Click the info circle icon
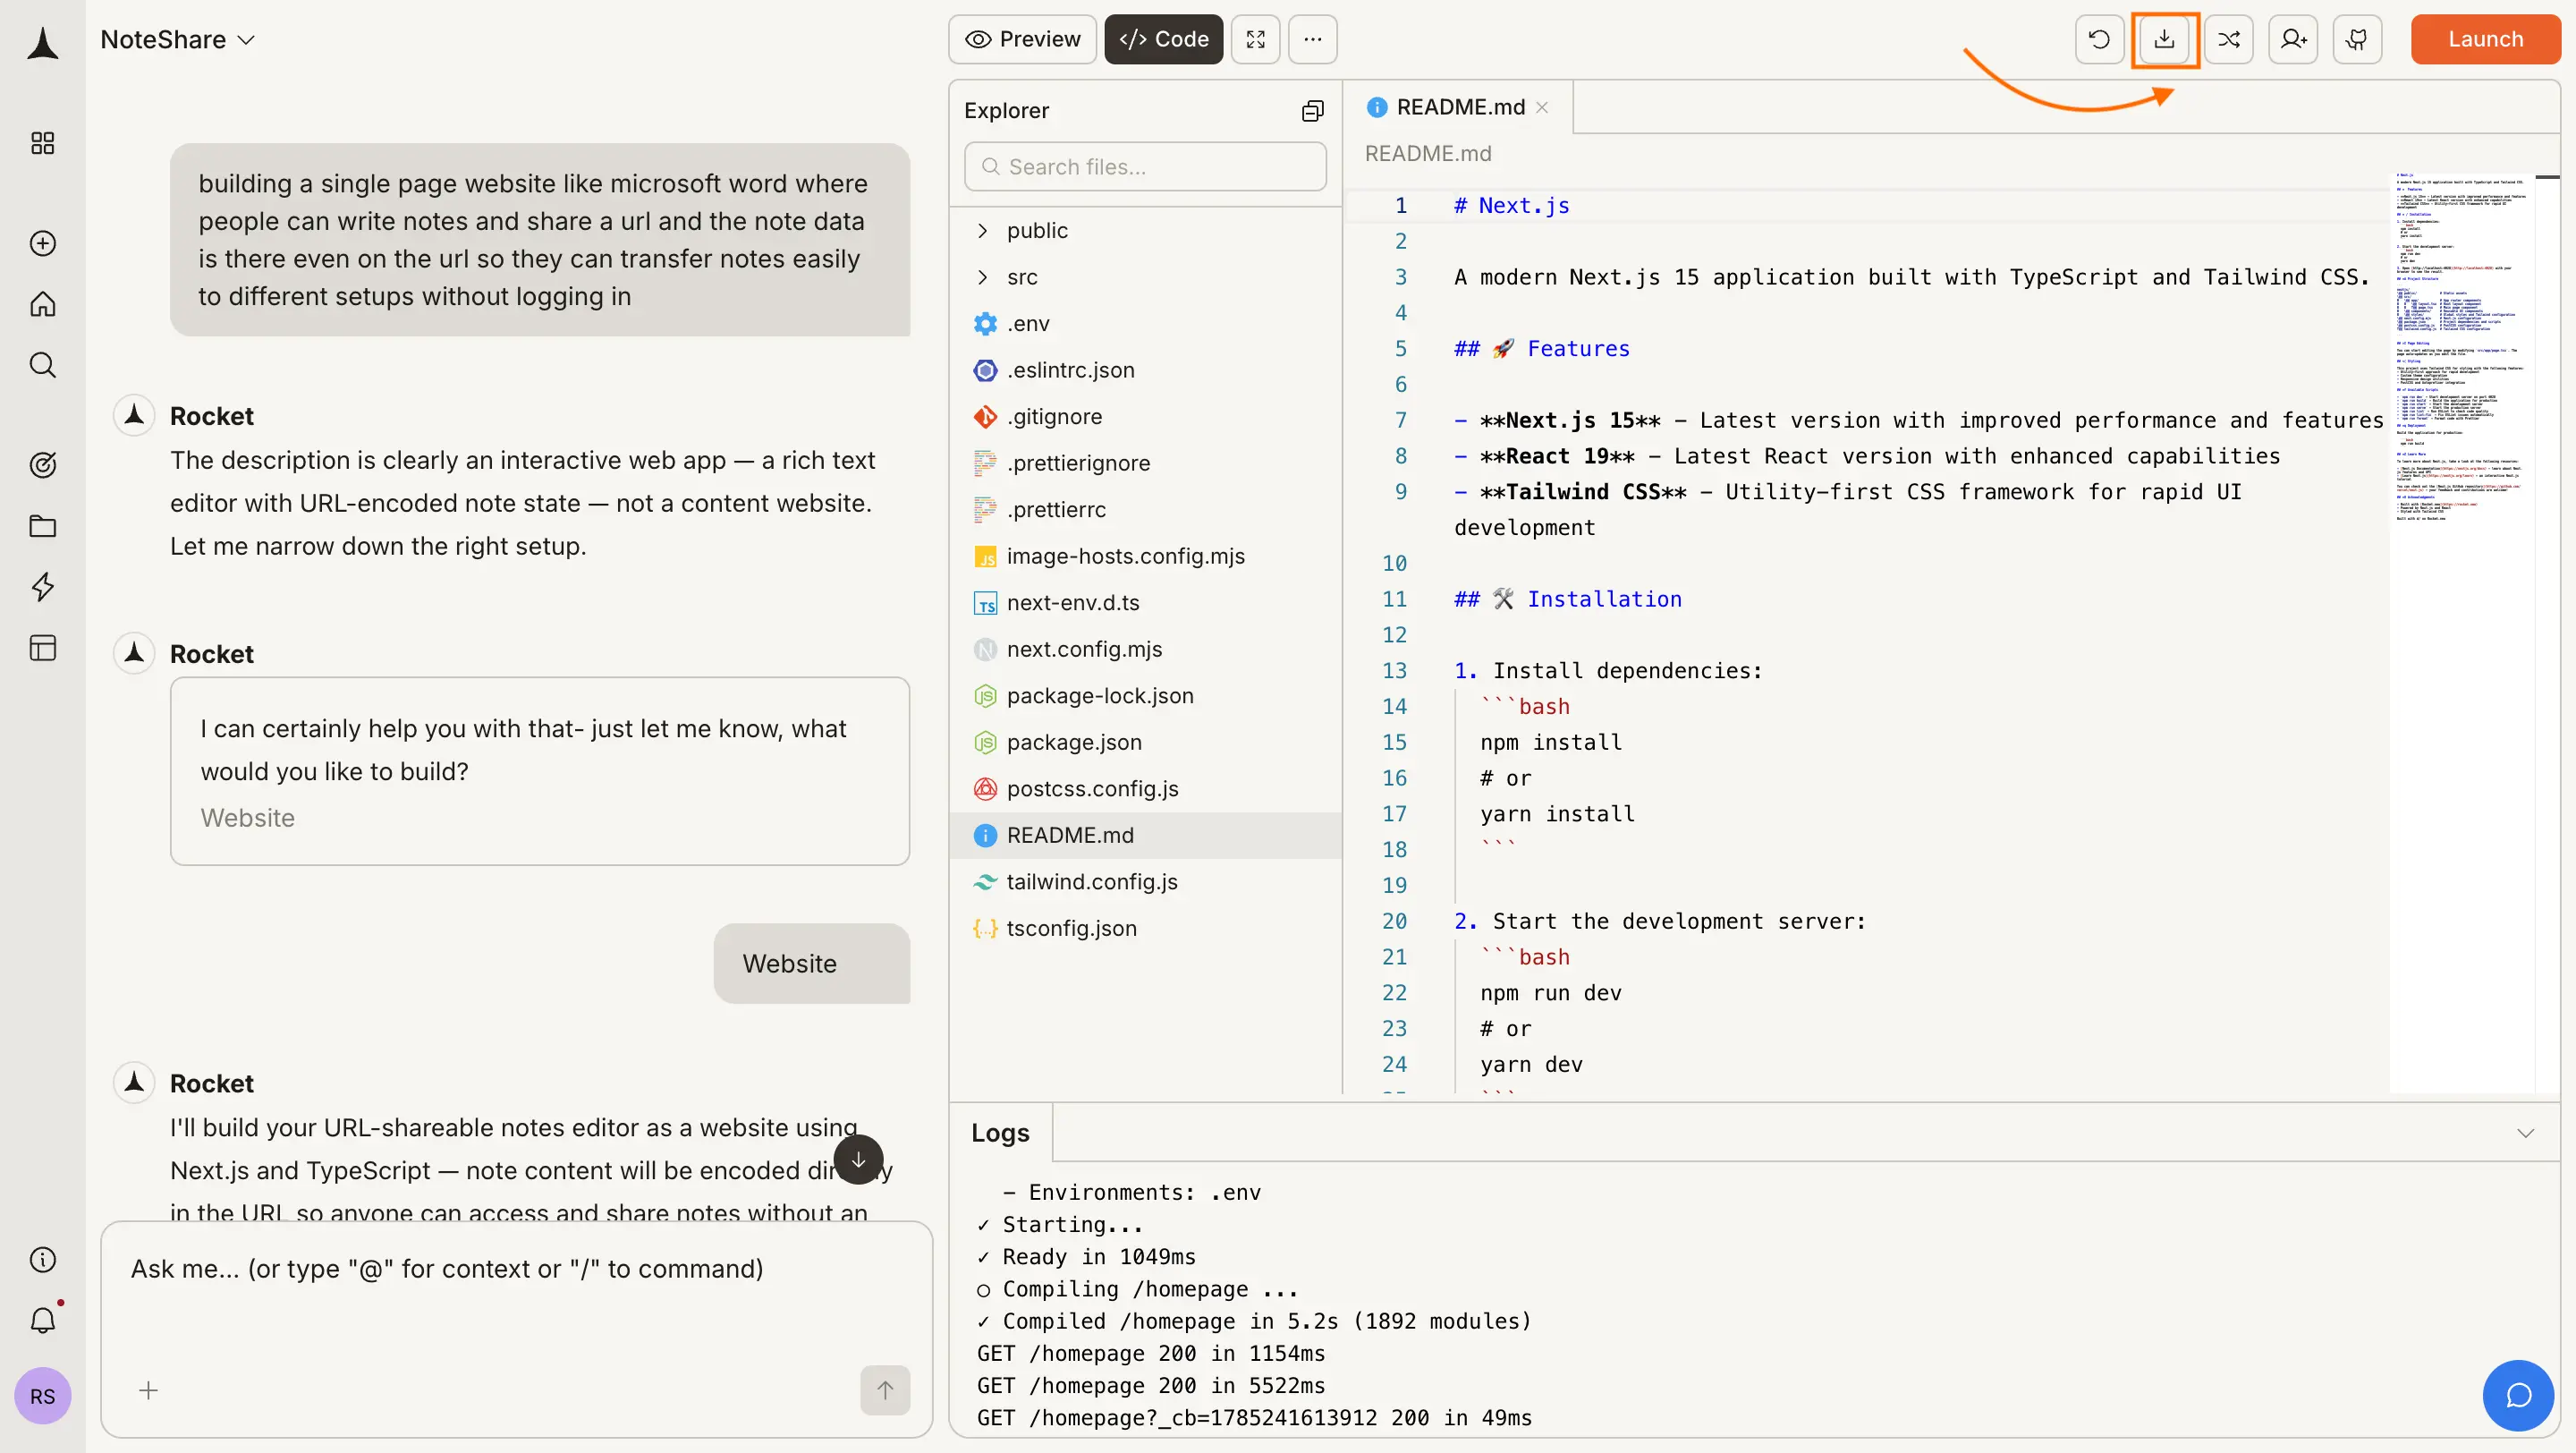The width and height of the screenshot is (2576, 1453). coord(43,1260)
